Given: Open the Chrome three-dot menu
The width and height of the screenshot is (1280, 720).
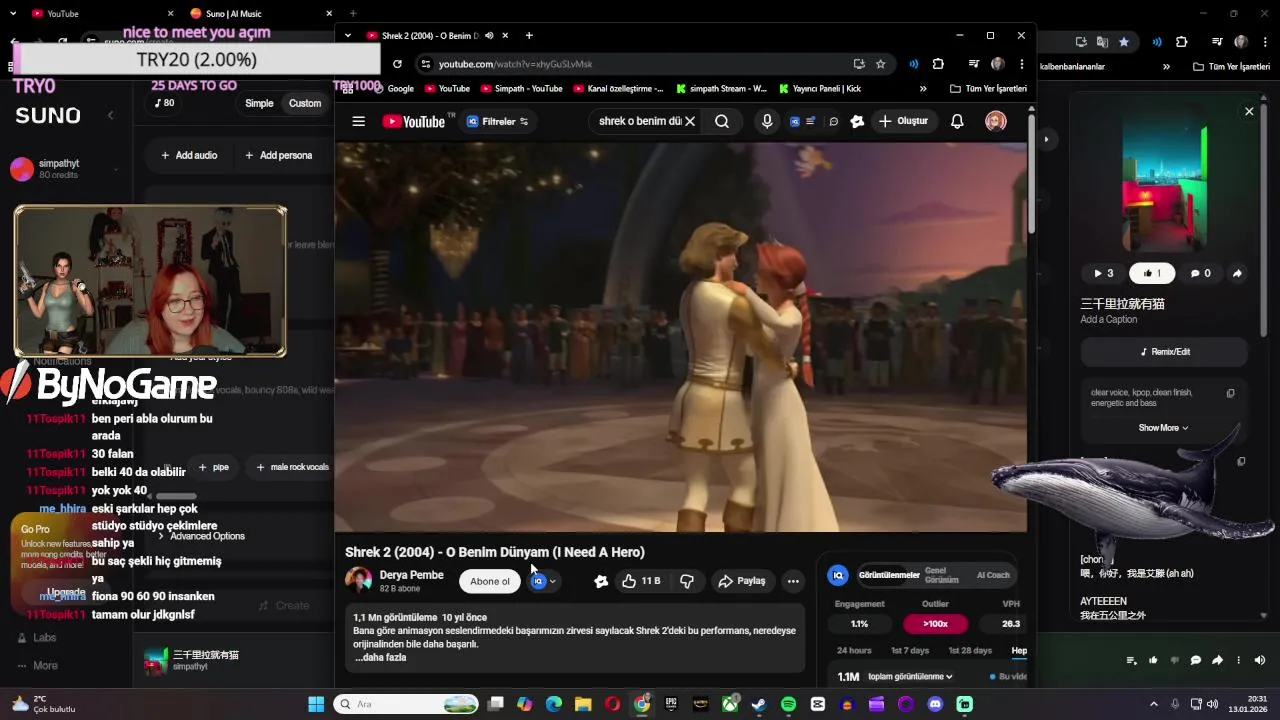Looking at the screenshot, I should 1022,64.
